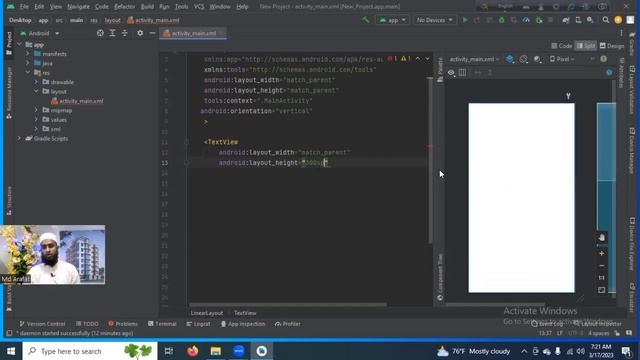Zoom in the layout preview plus icon
The height and width of the screenshot is (360, 640).
602,253
